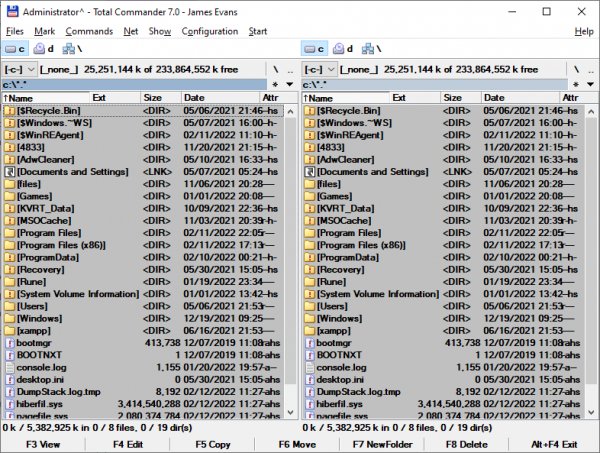
Task: Click Alt+F4 Exit button
Action: click(x=554, y=445)
